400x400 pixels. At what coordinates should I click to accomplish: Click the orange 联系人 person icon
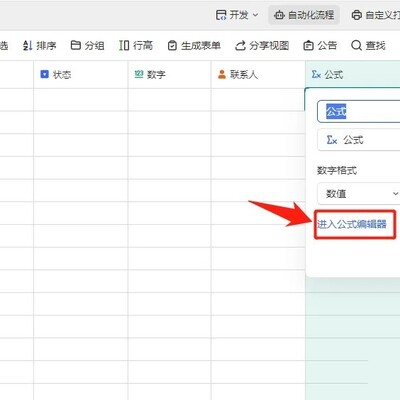[222, 74]
